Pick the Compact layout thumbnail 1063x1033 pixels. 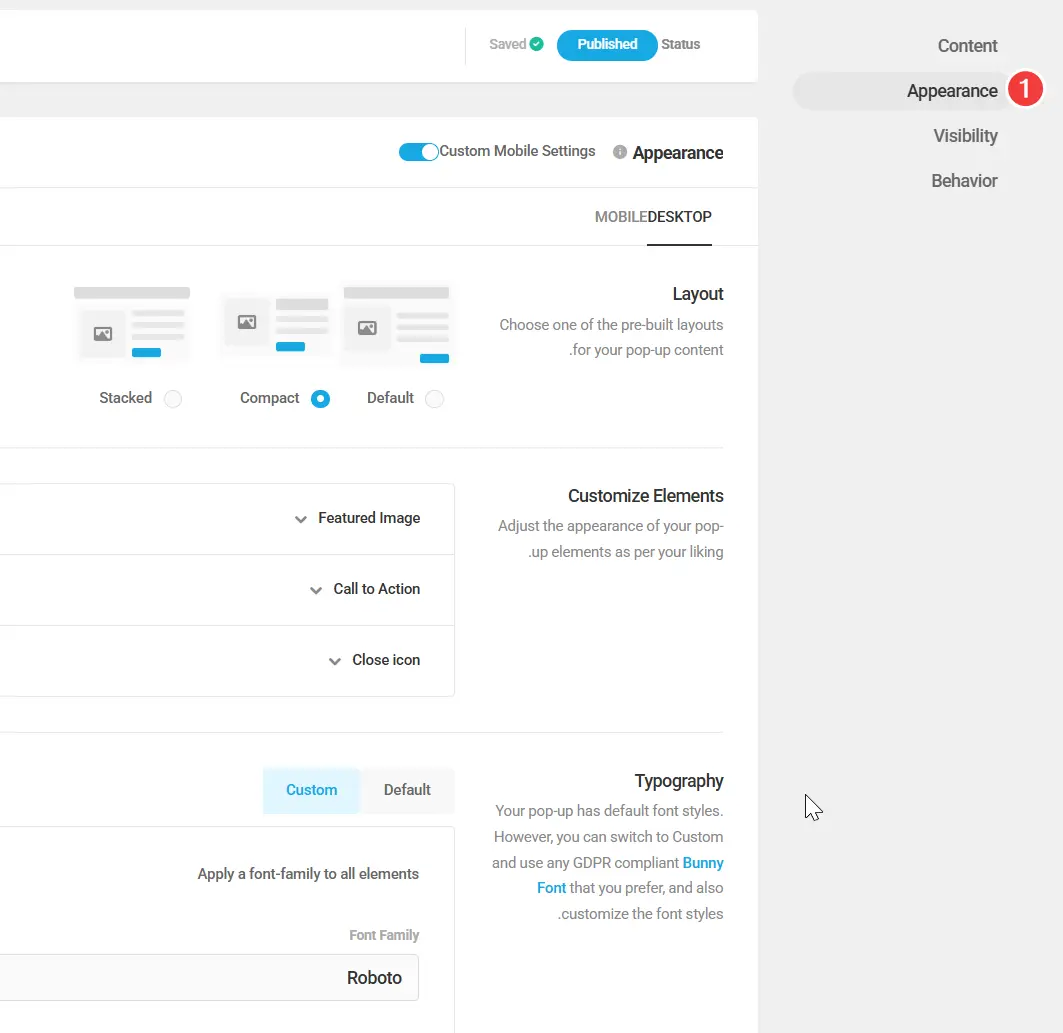(x=277, y=325)
